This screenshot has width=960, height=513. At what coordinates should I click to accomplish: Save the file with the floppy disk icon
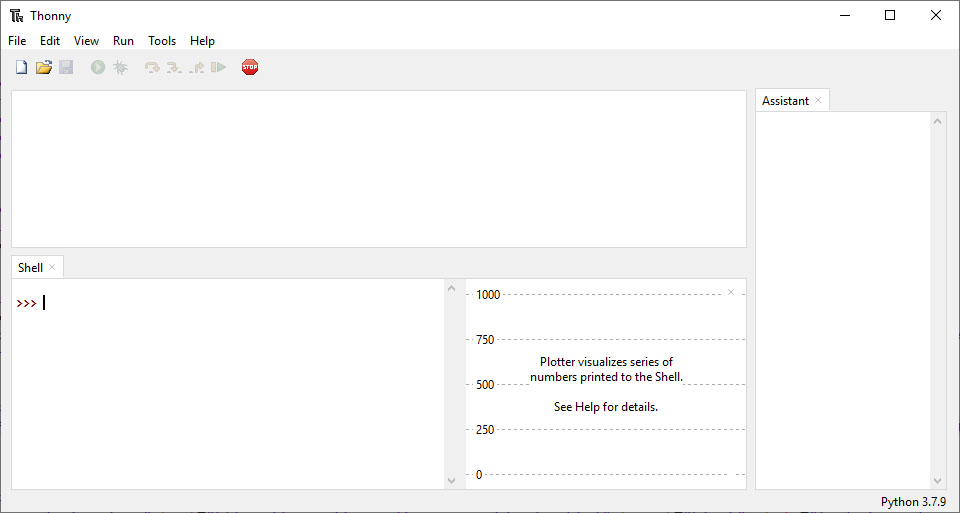pos(66,67)
